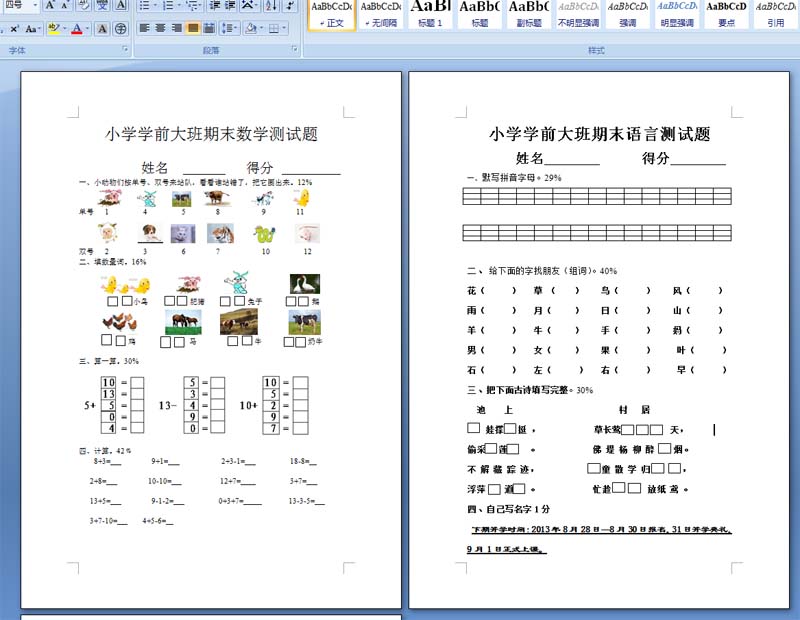Click the Phonetic Guide 文 icon
800x620 pixels.
coord(103,5)
